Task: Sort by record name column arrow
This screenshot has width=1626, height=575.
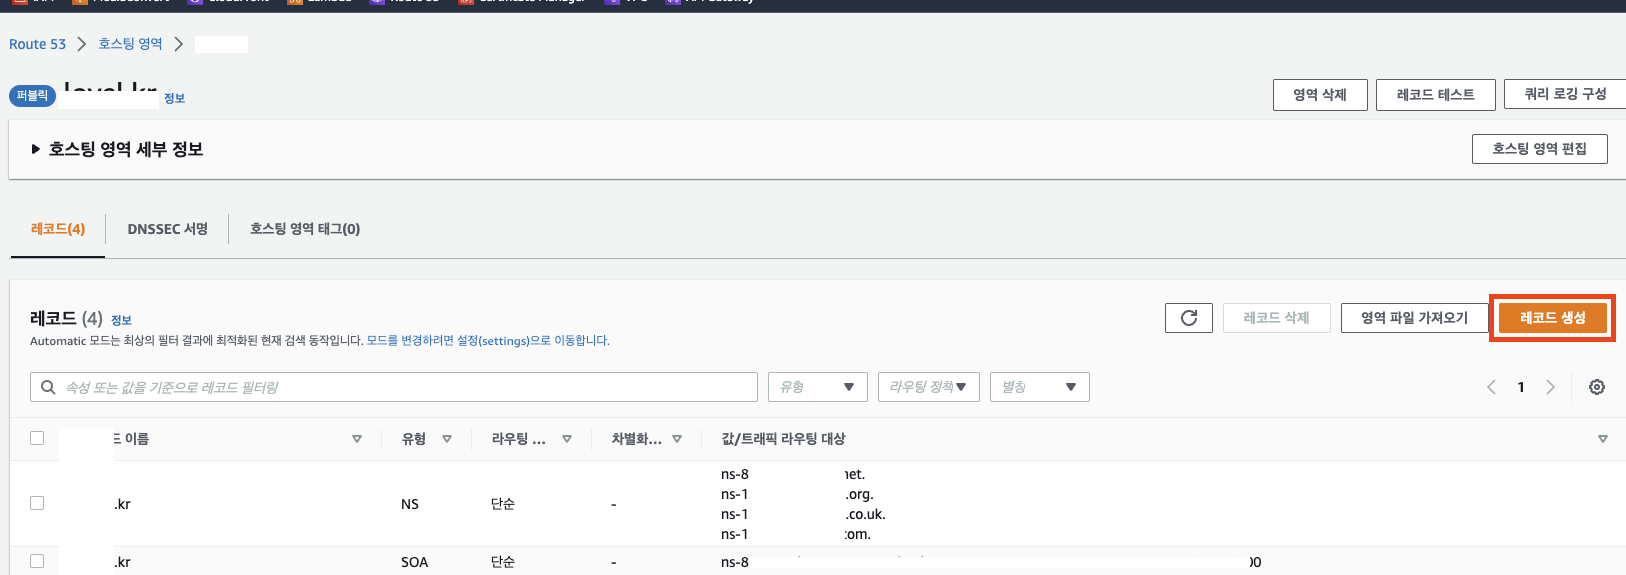Action: pyautogui.click(x=357, y=439)
